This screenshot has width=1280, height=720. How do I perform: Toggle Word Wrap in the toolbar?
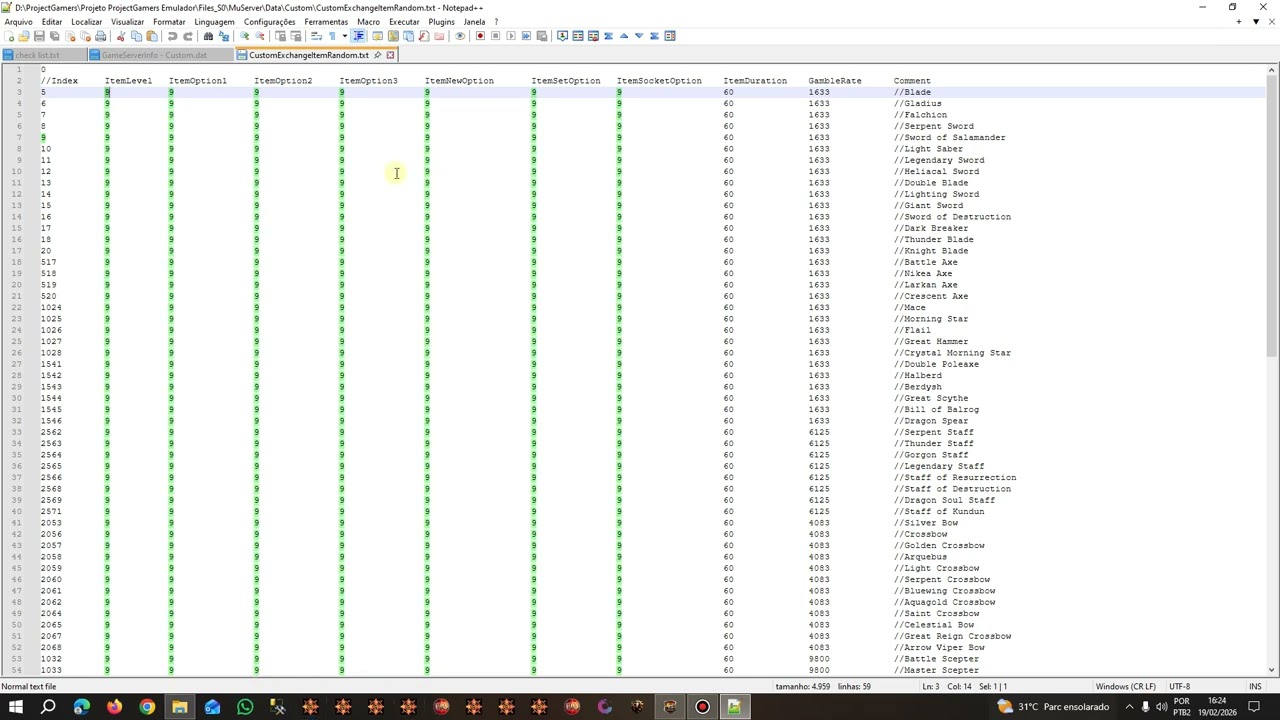point(317,36)
